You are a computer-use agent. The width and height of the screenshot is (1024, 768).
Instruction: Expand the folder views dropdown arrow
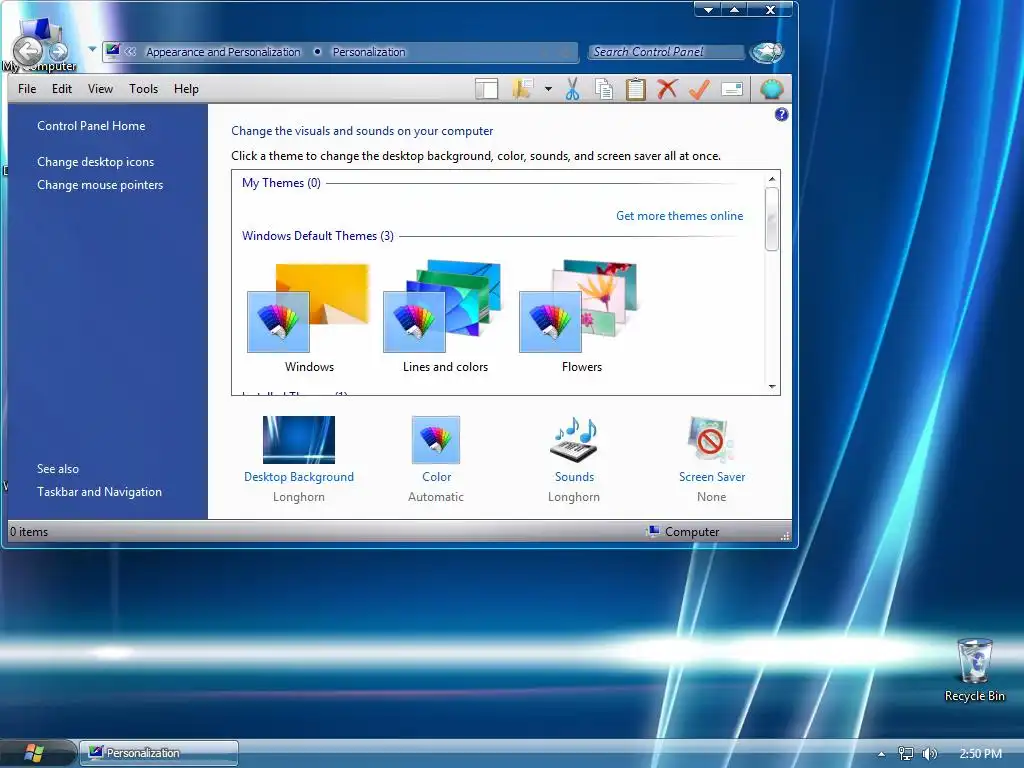[549, 89]
